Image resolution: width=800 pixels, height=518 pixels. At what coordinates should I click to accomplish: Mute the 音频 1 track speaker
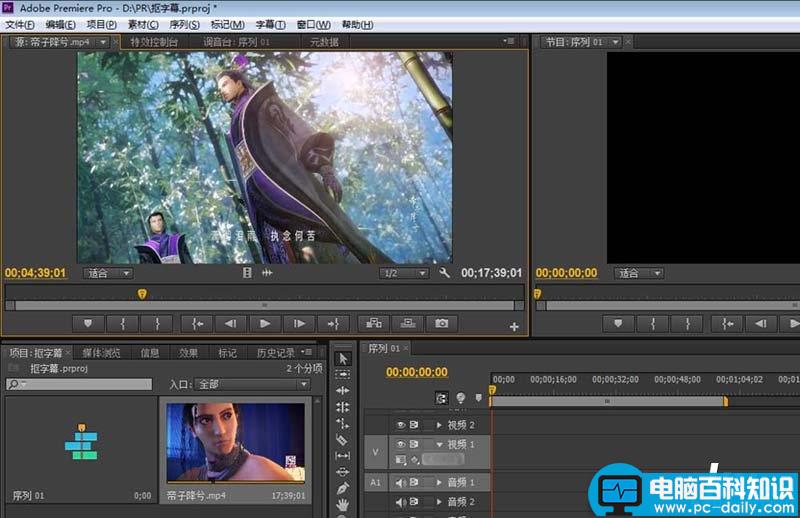point(401,482)
